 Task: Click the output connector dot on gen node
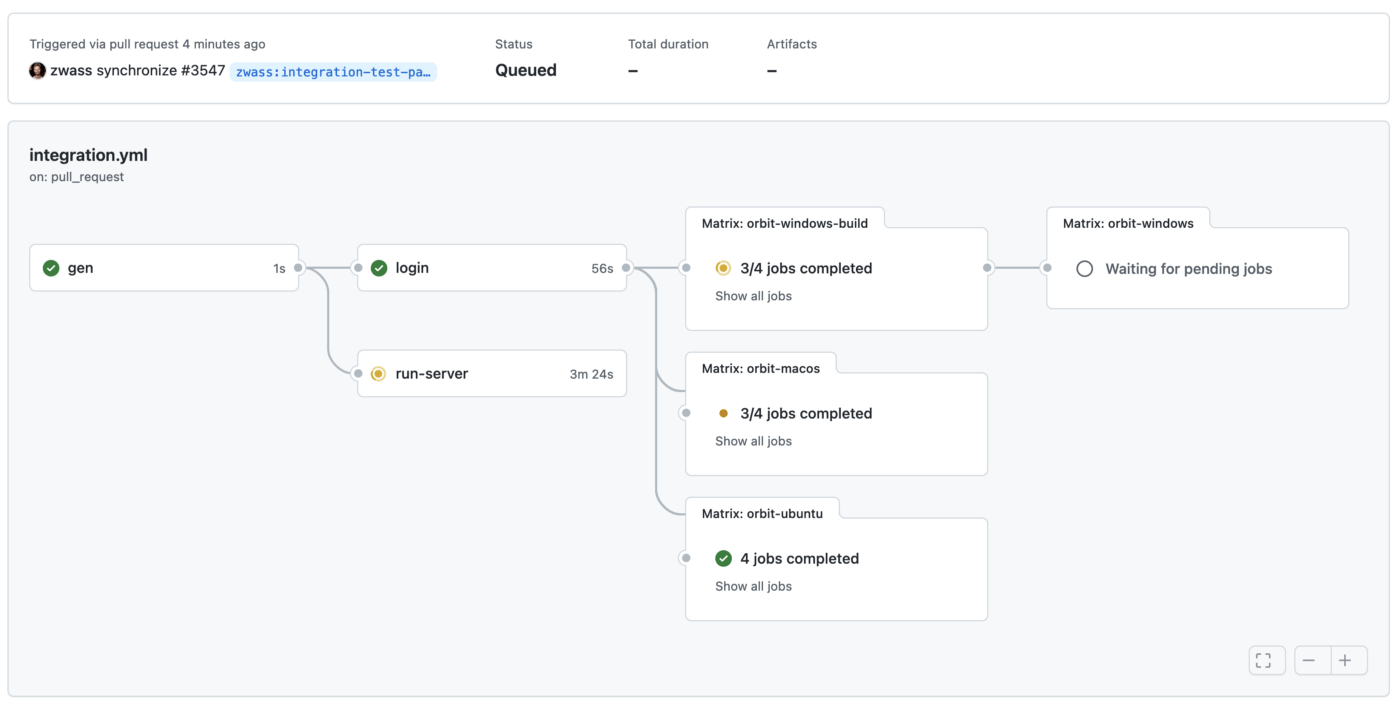(x=298, y=268)
